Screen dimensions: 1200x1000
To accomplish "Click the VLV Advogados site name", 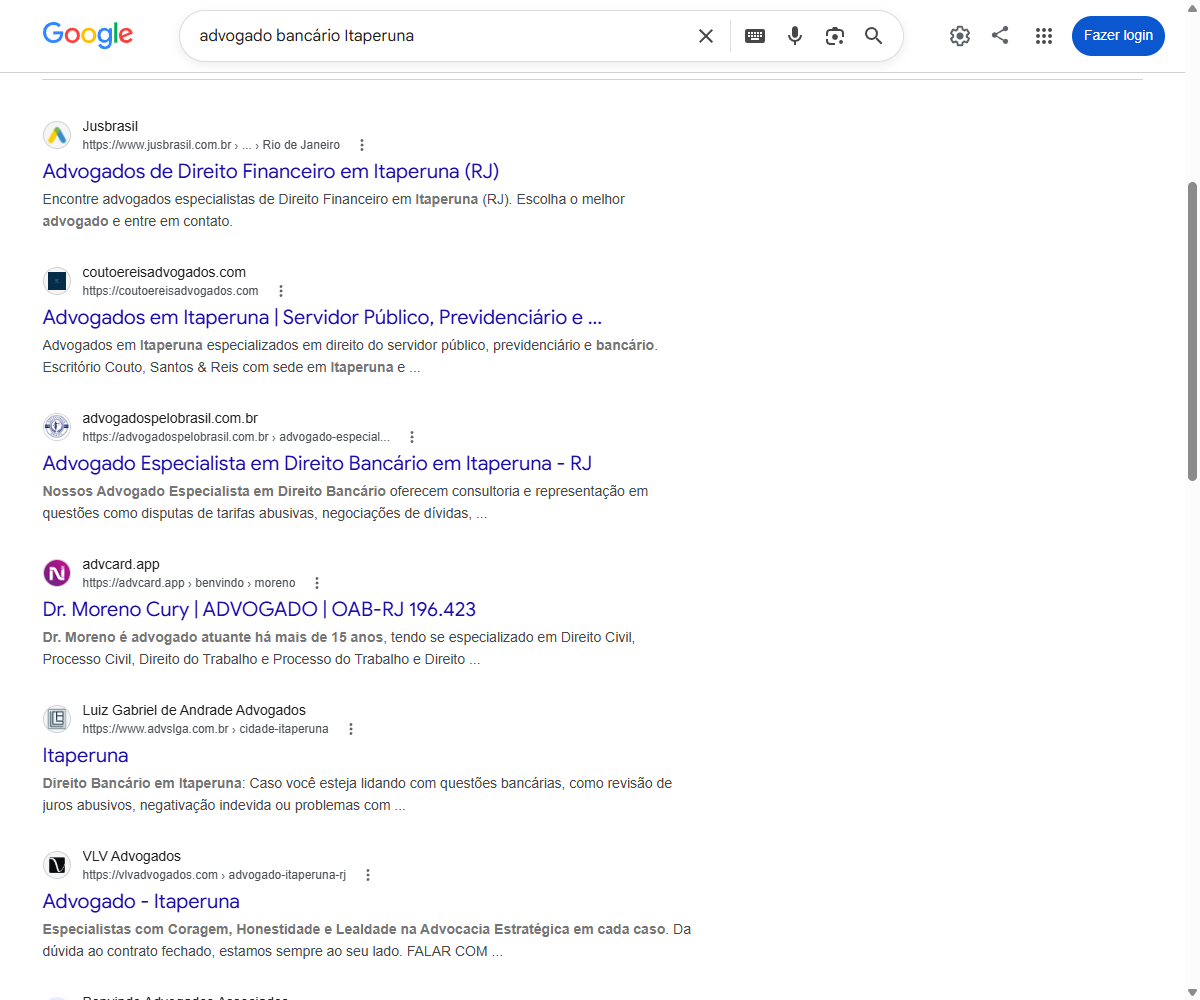I will 132,856.
